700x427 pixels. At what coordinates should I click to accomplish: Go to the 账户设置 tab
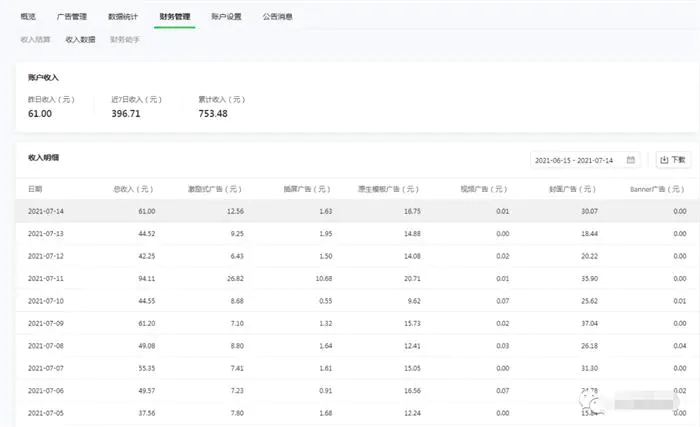[x=226, y=17]
